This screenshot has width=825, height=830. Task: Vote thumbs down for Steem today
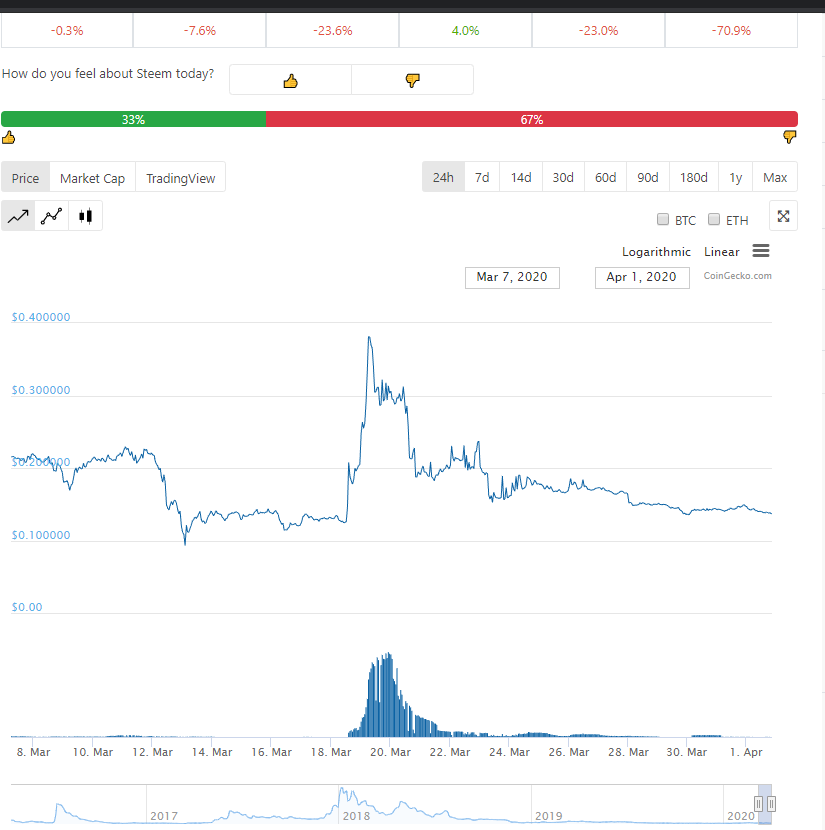pyautogui.click(x=412, y=80)
